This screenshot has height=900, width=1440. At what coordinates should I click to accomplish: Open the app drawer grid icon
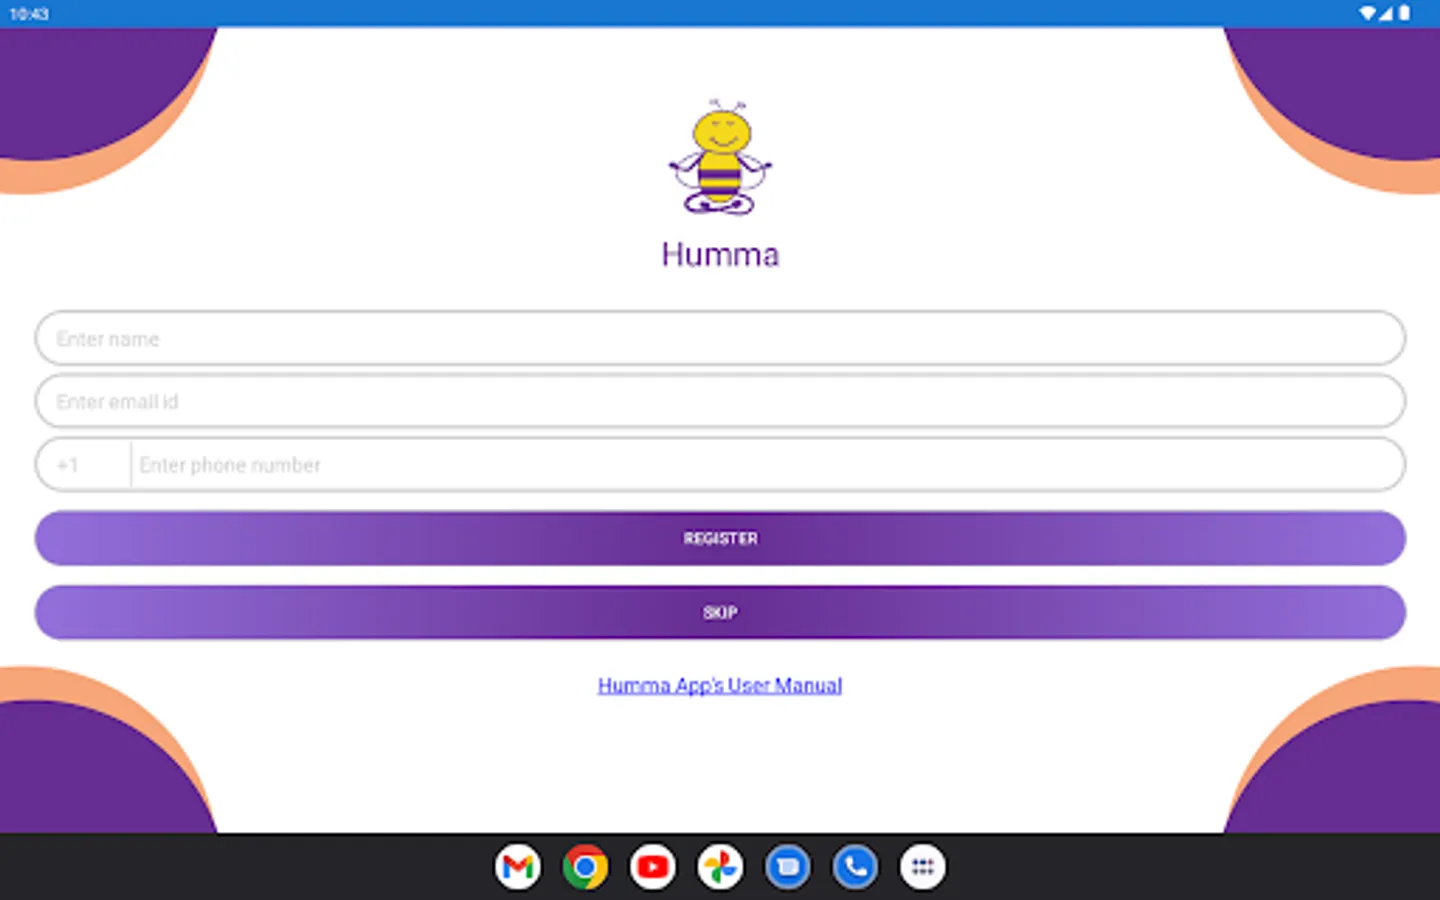(x=923, y=867)
